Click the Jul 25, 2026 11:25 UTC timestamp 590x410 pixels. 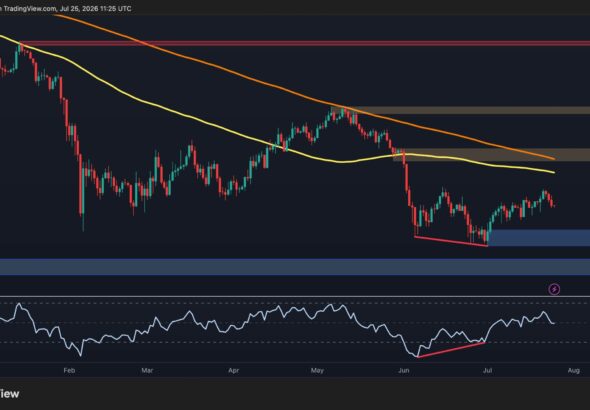tap(96, 8)
